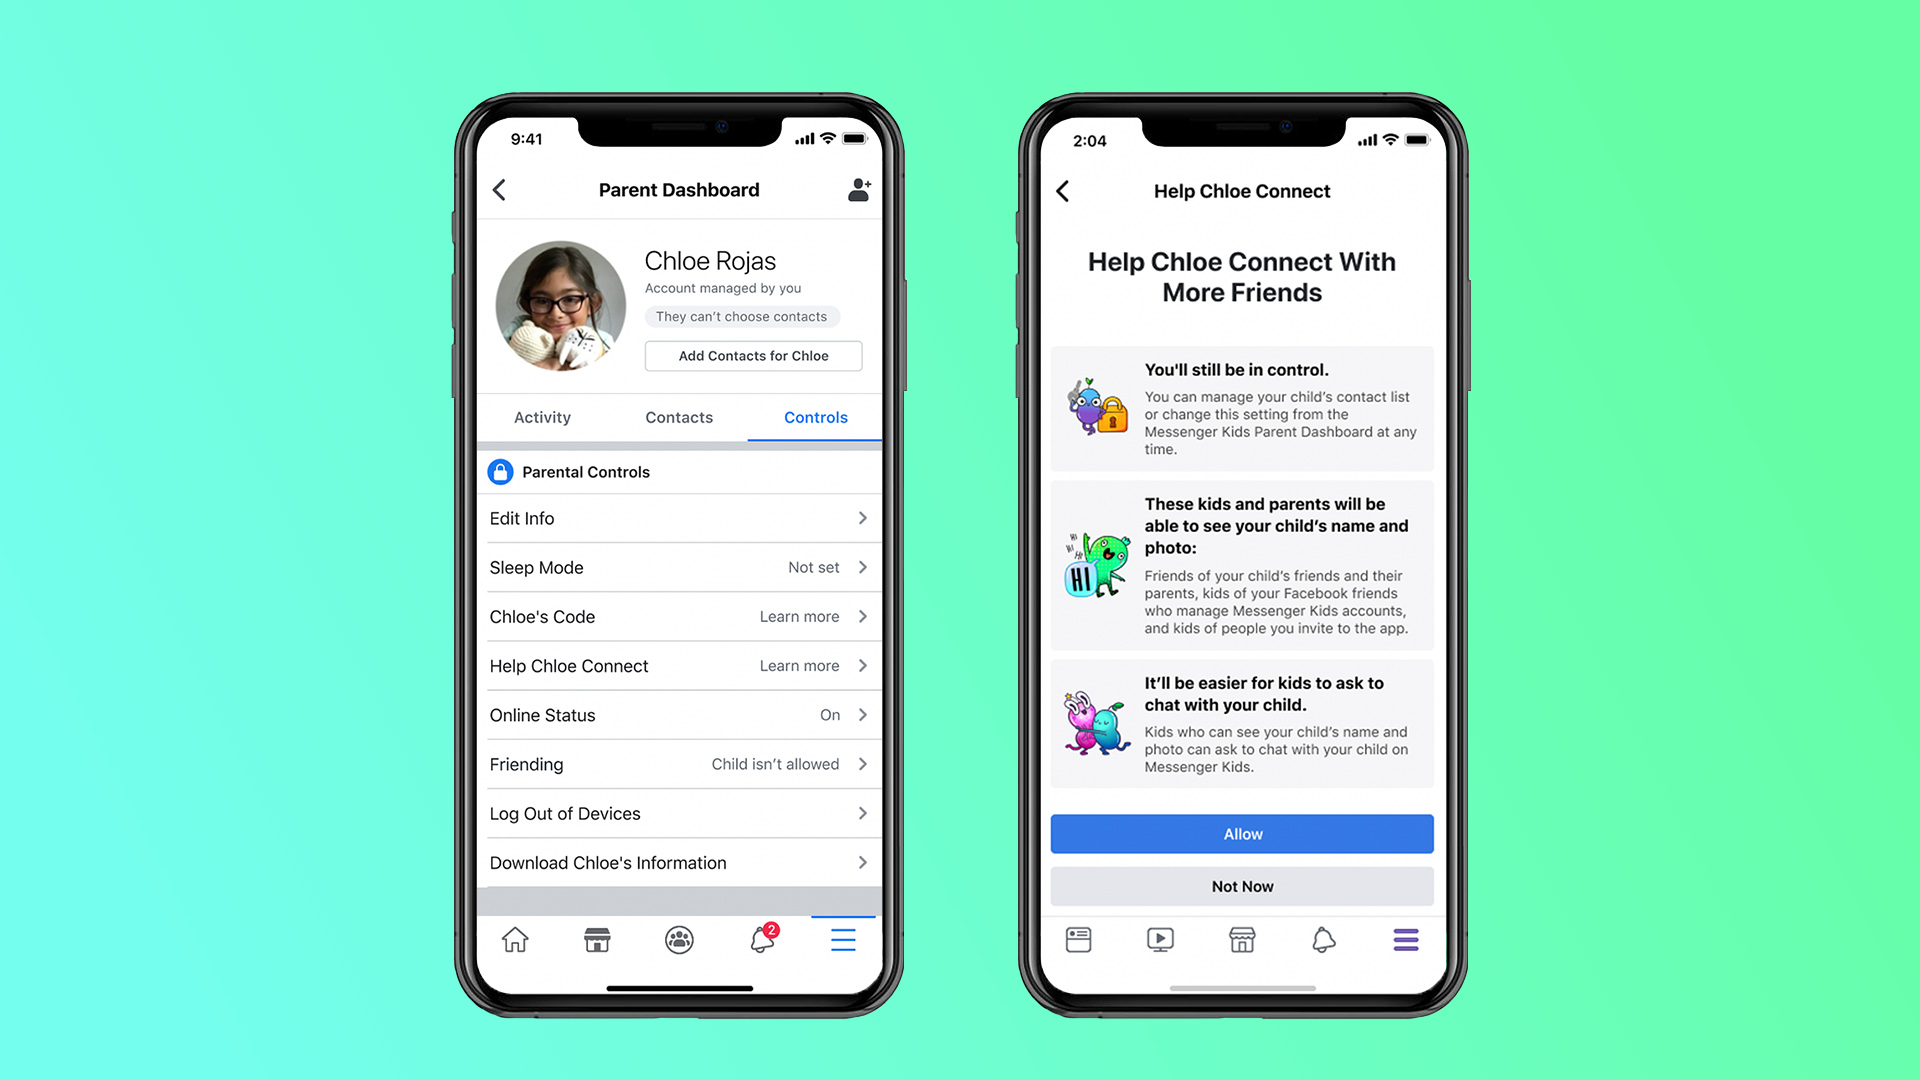The height and width of the screenshot is (1080, 1920).
Task: Tap the Parent Dashboard profile icon
Action: coord(856,190)
